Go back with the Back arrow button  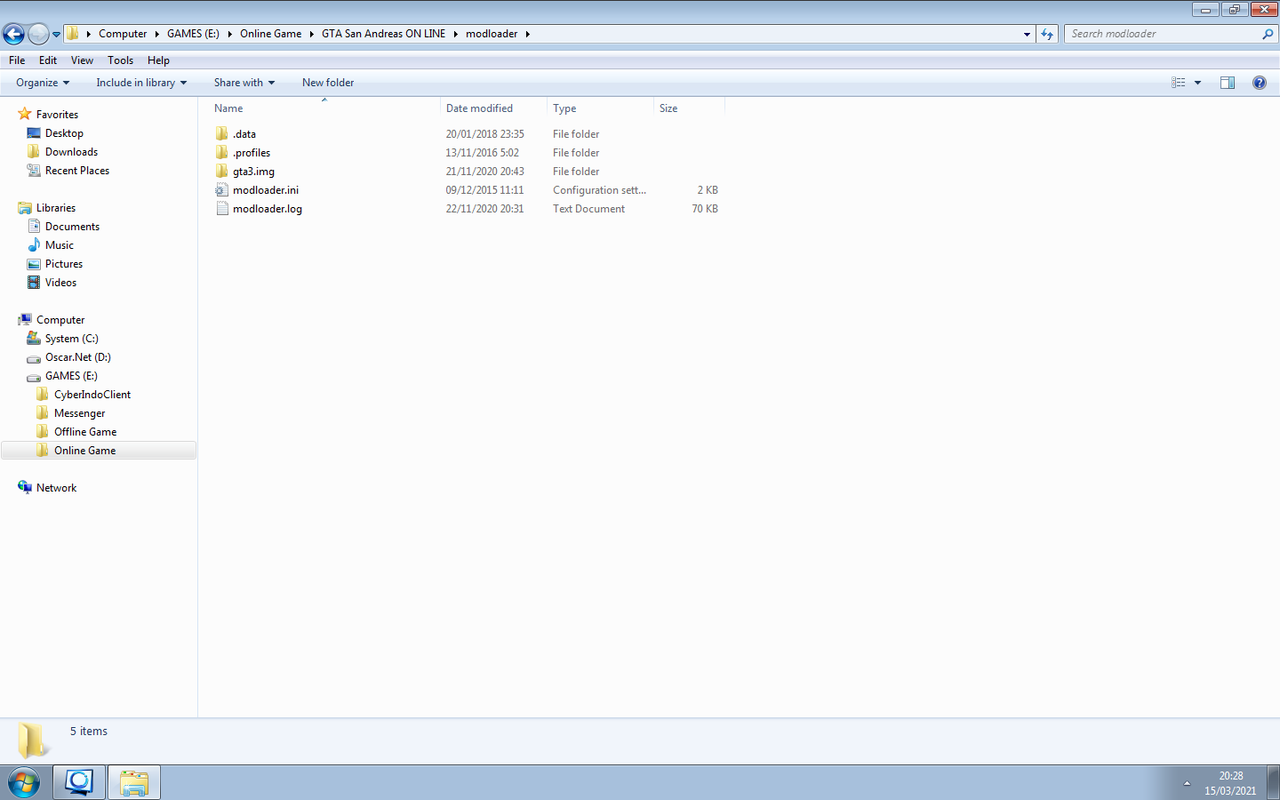point(14,34)
